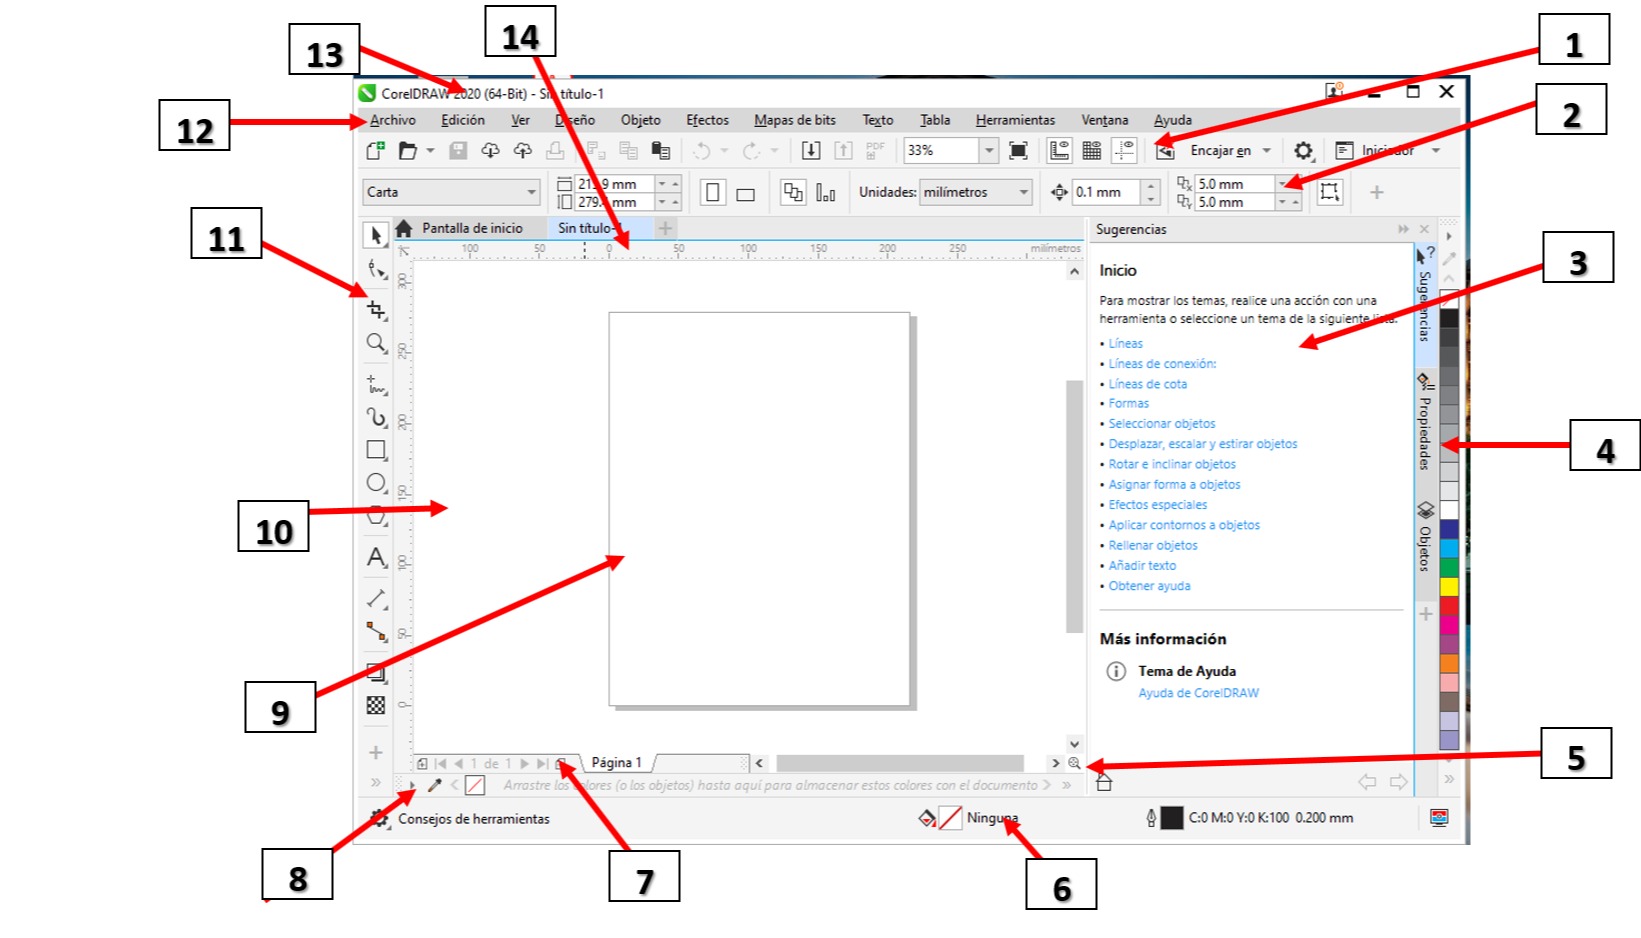
Task: Click the New document icon
Action: coord(375,151)
